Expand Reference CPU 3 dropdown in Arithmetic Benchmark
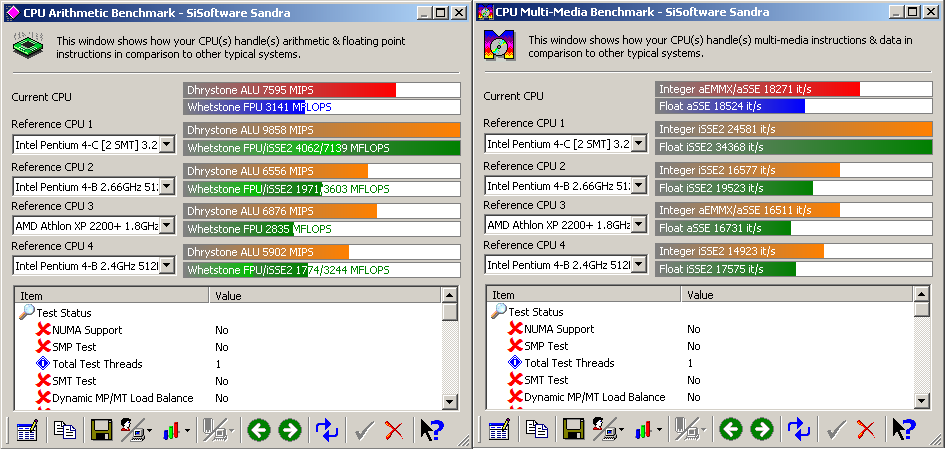Viewport: 946px width, 449px height. click(x=166, y=226)
